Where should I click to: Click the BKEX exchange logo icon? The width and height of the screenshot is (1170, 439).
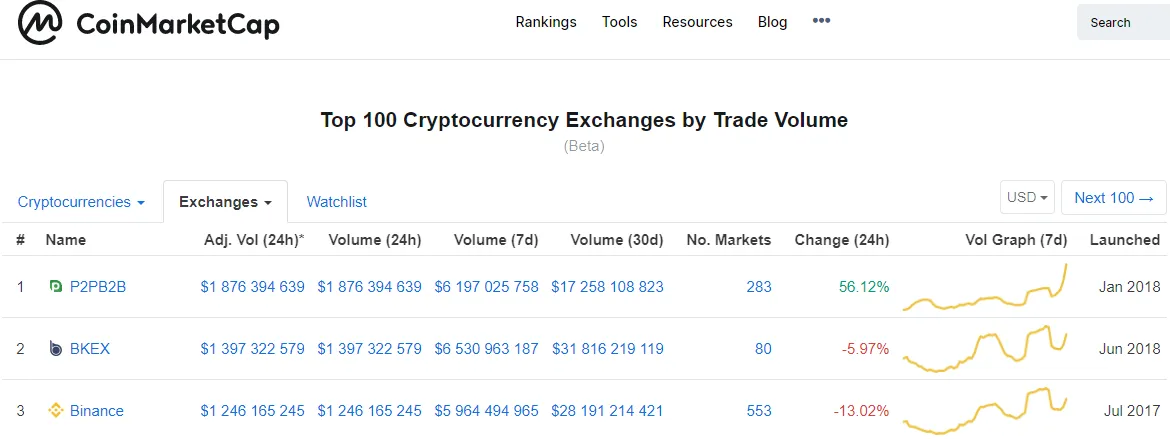pos(55,349)
